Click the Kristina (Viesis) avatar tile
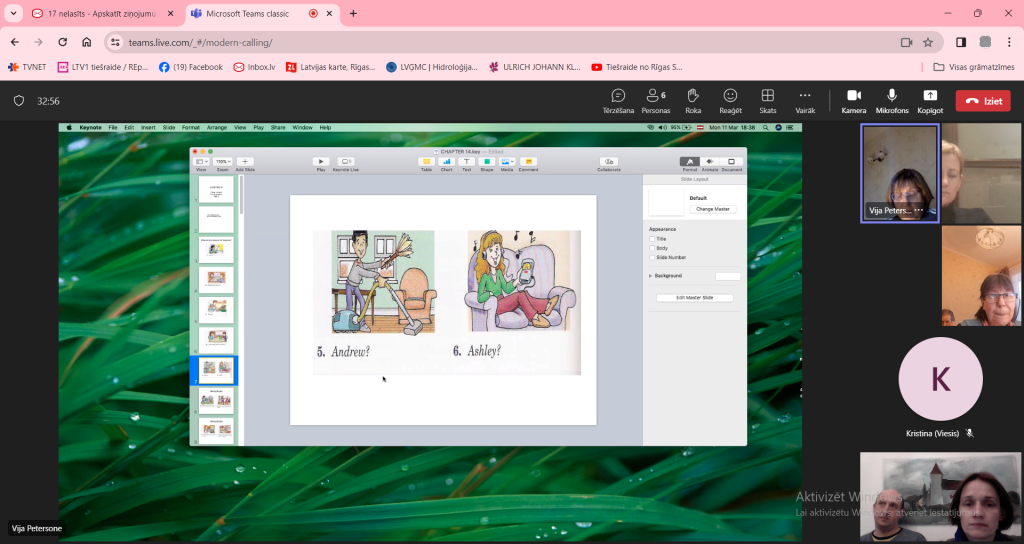The width and height of the screenshot is (1024, 544). (x=940, y=379)
